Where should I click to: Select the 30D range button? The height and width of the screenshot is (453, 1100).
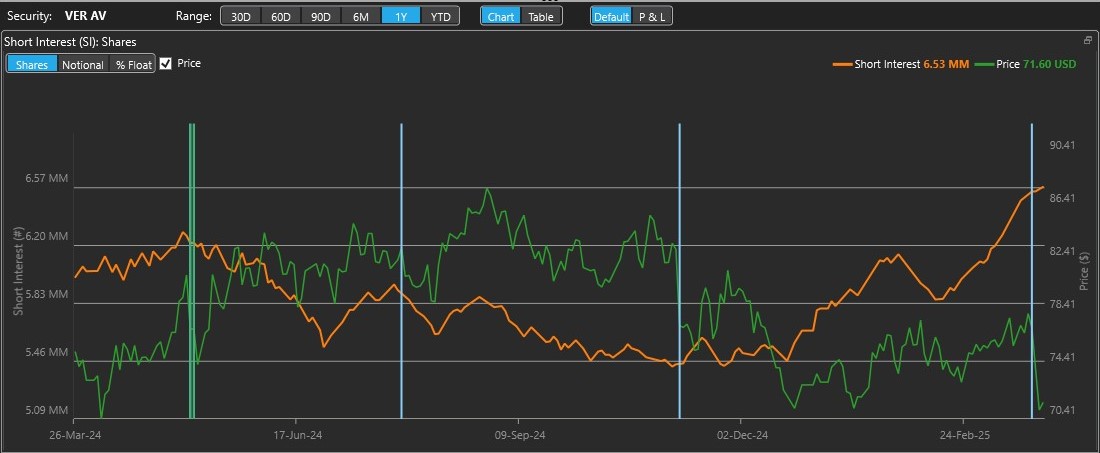tap(241, 17)
